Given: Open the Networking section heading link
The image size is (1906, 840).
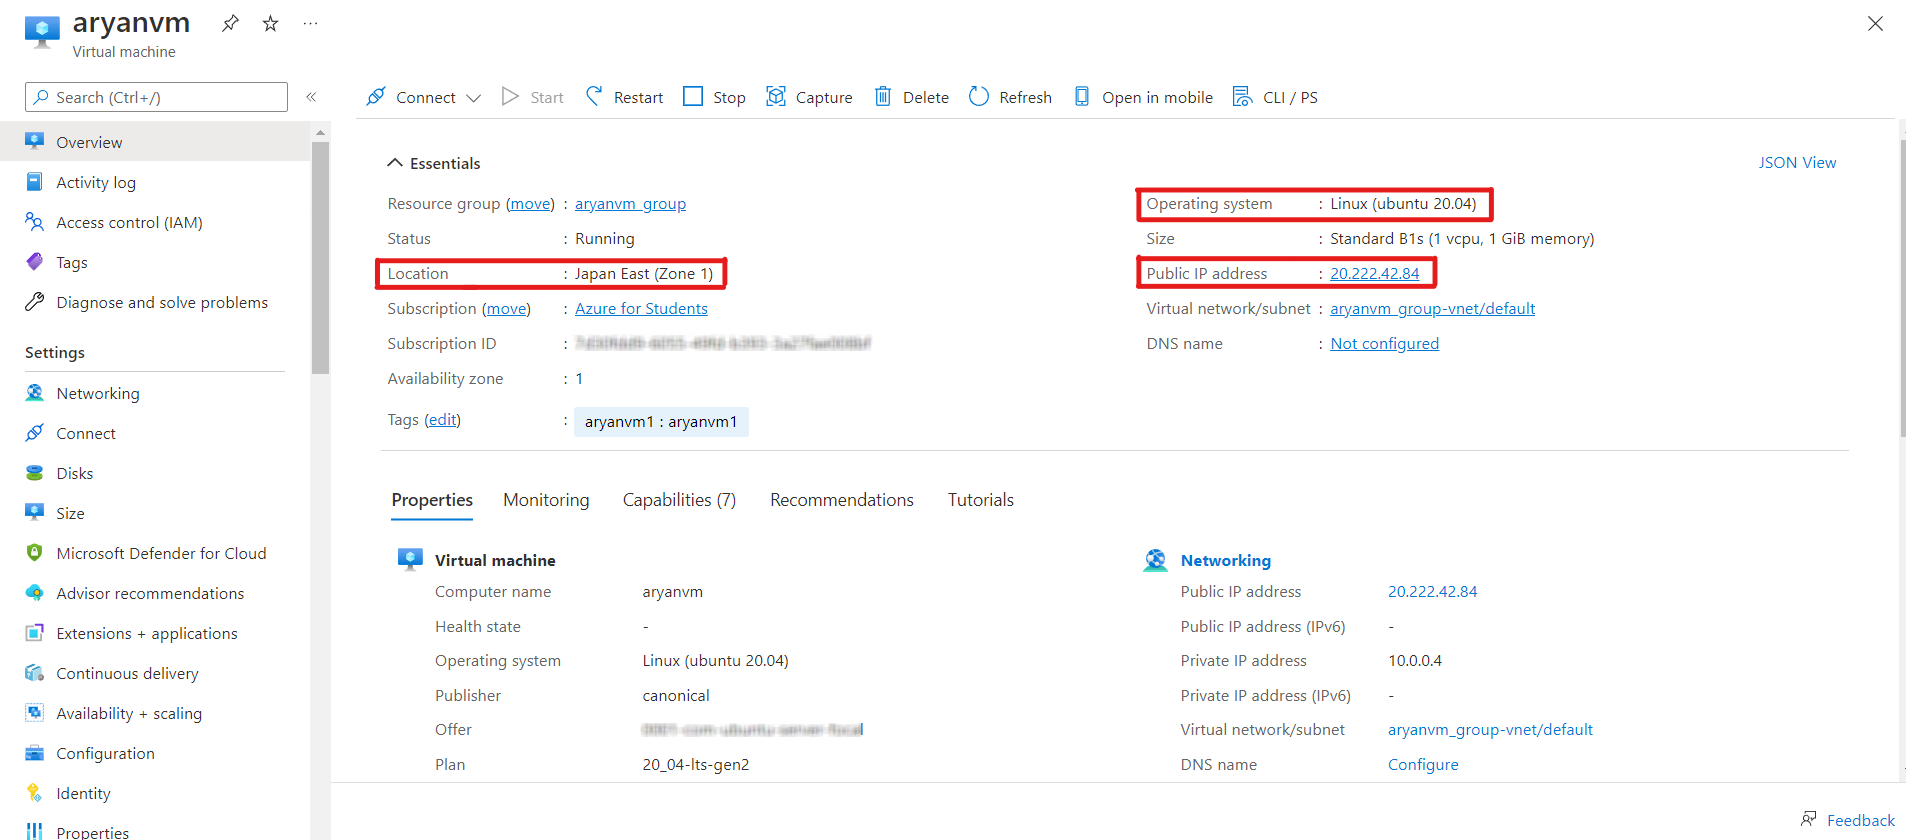Looking at the screenshot, I should pos(1225,561).
